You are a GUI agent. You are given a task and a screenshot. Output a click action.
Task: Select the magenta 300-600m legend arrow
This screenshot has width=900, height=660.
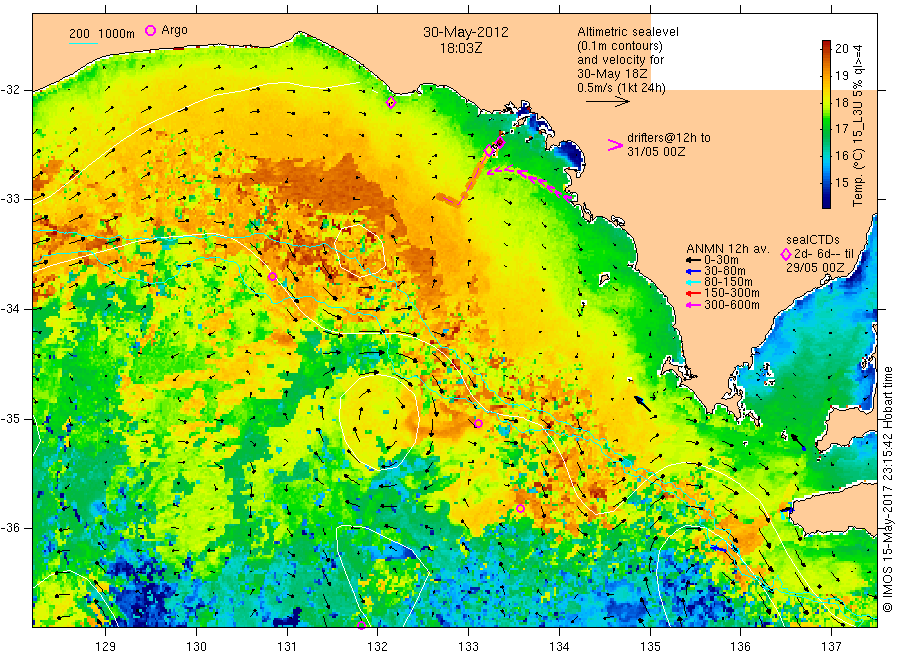693,305
